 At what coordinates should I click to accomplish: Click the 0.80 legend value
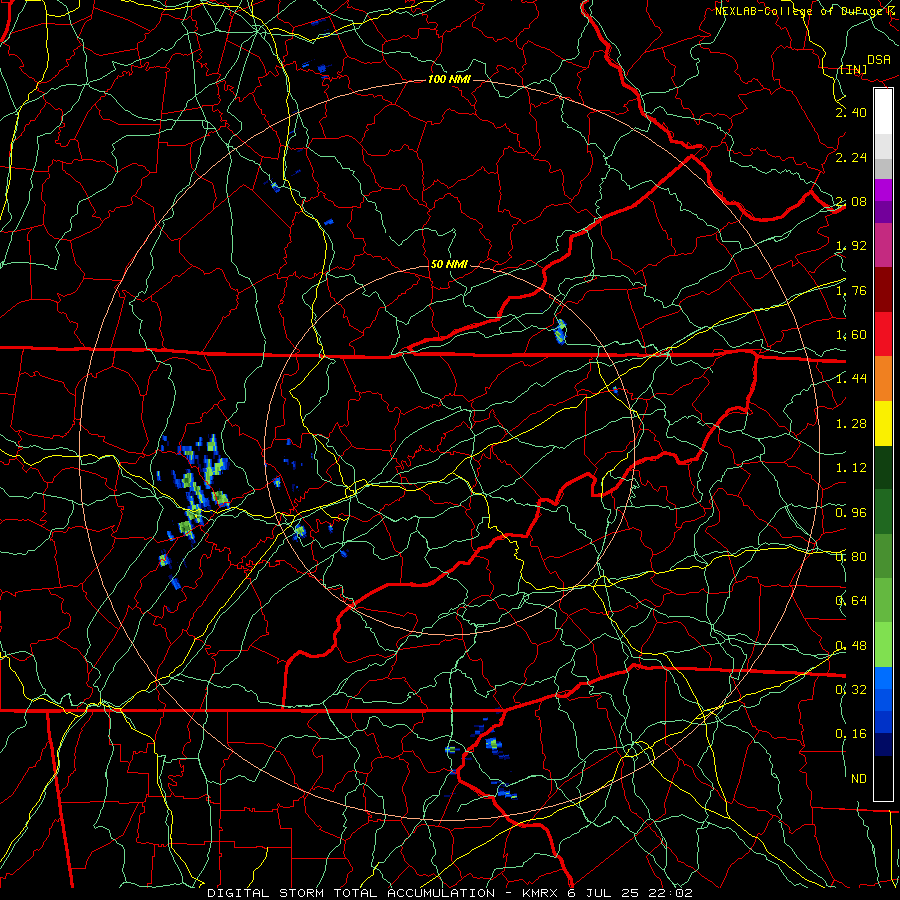click(851, 557)
